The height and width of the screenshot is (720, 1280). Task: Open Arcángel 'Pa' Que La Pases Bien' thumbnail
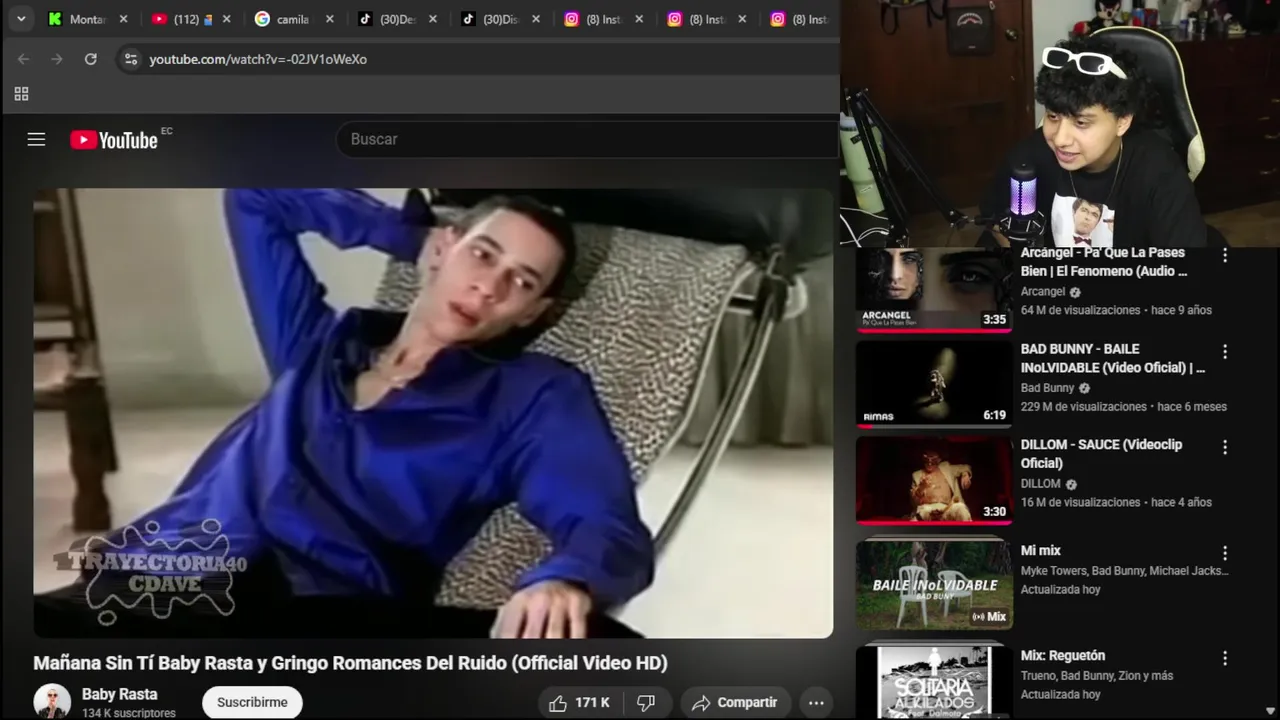(934, 290)
